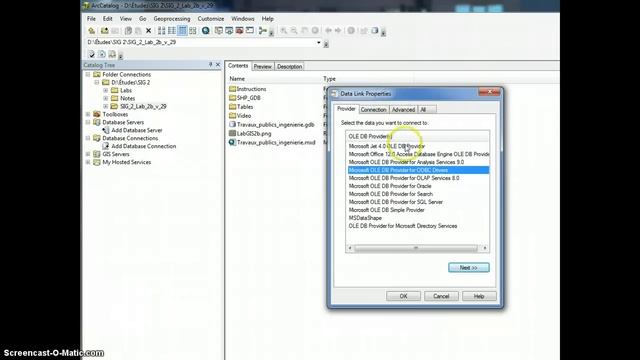Open the Connection tab in Data Link Properties
The image size is (640, 360).
tap(373, 110)
